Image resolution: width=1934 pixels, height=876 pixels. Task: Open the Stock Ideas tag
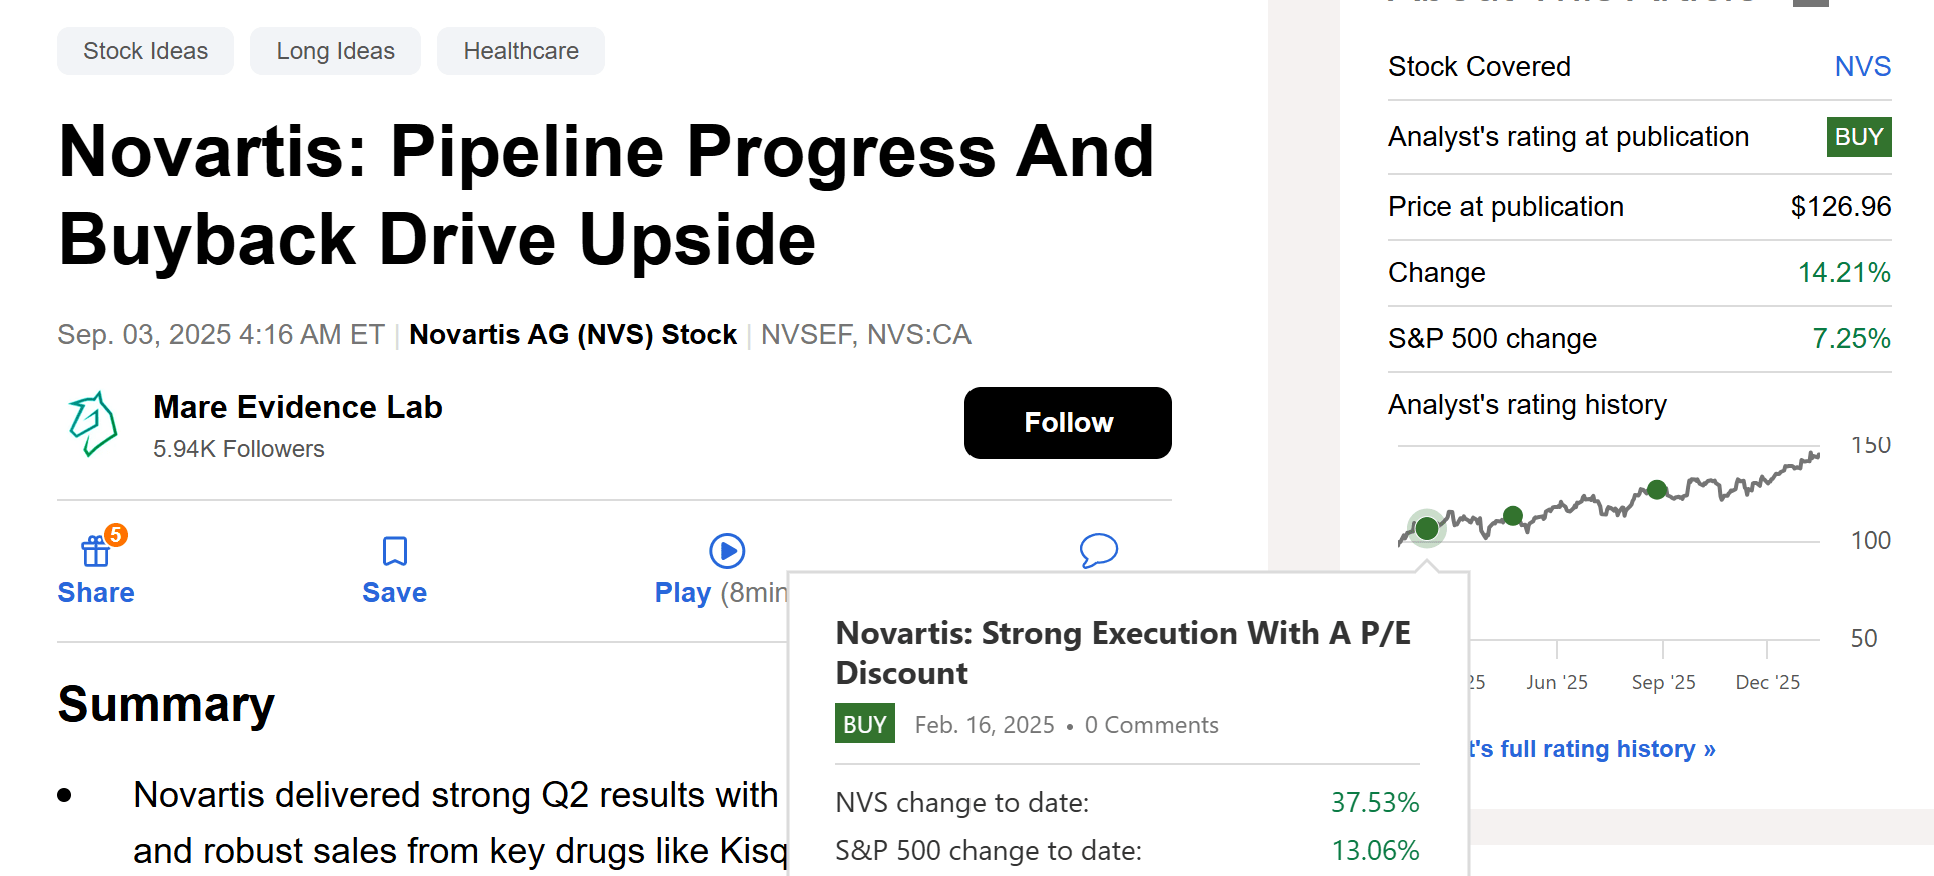click(x=145, y=51)
